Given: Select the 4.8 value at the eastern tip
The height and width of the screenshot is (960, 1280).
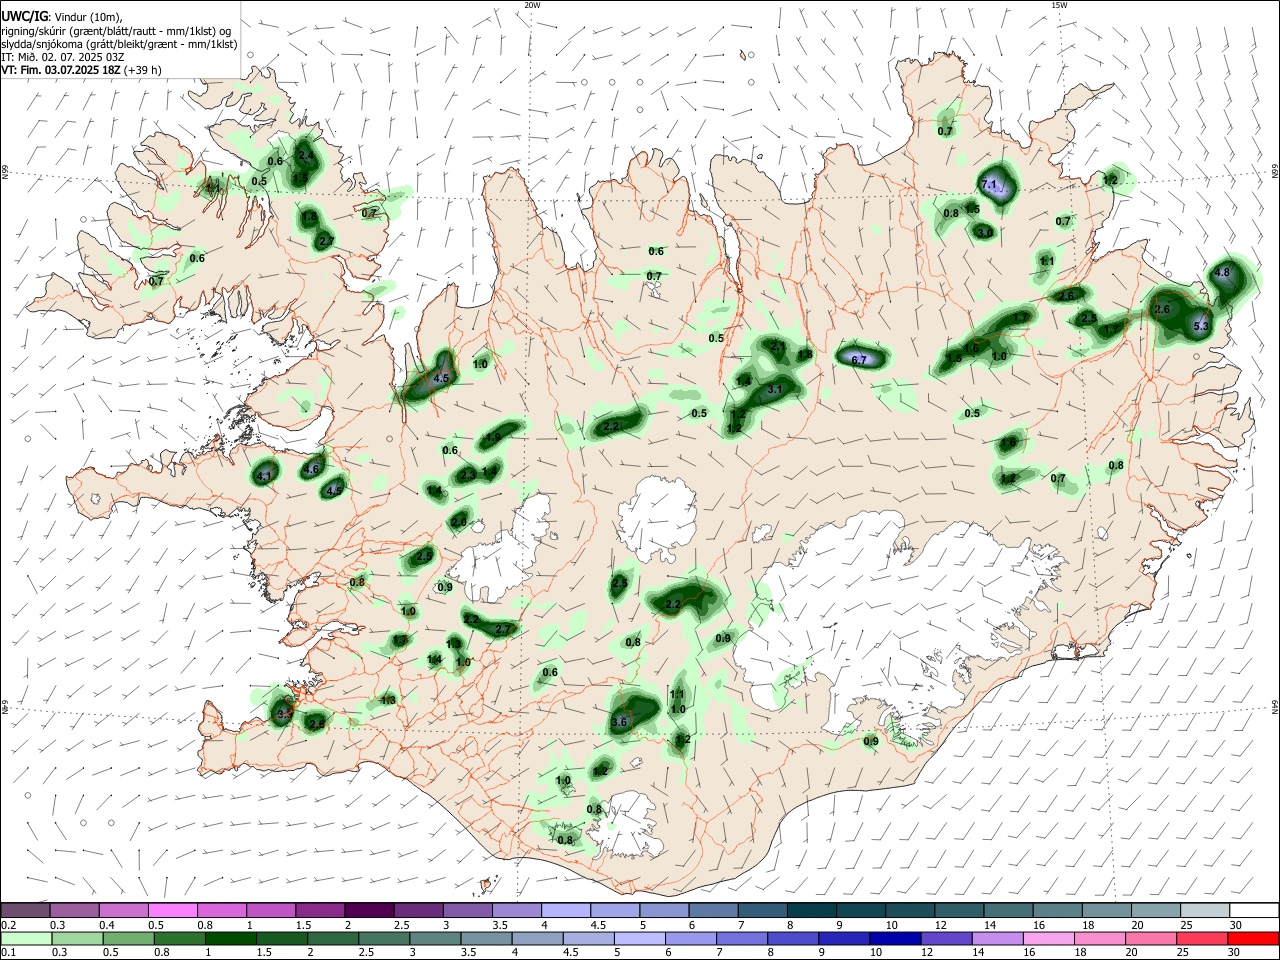Looking at the screenshot, I should pyautogui.click(x=1222, y=272).
